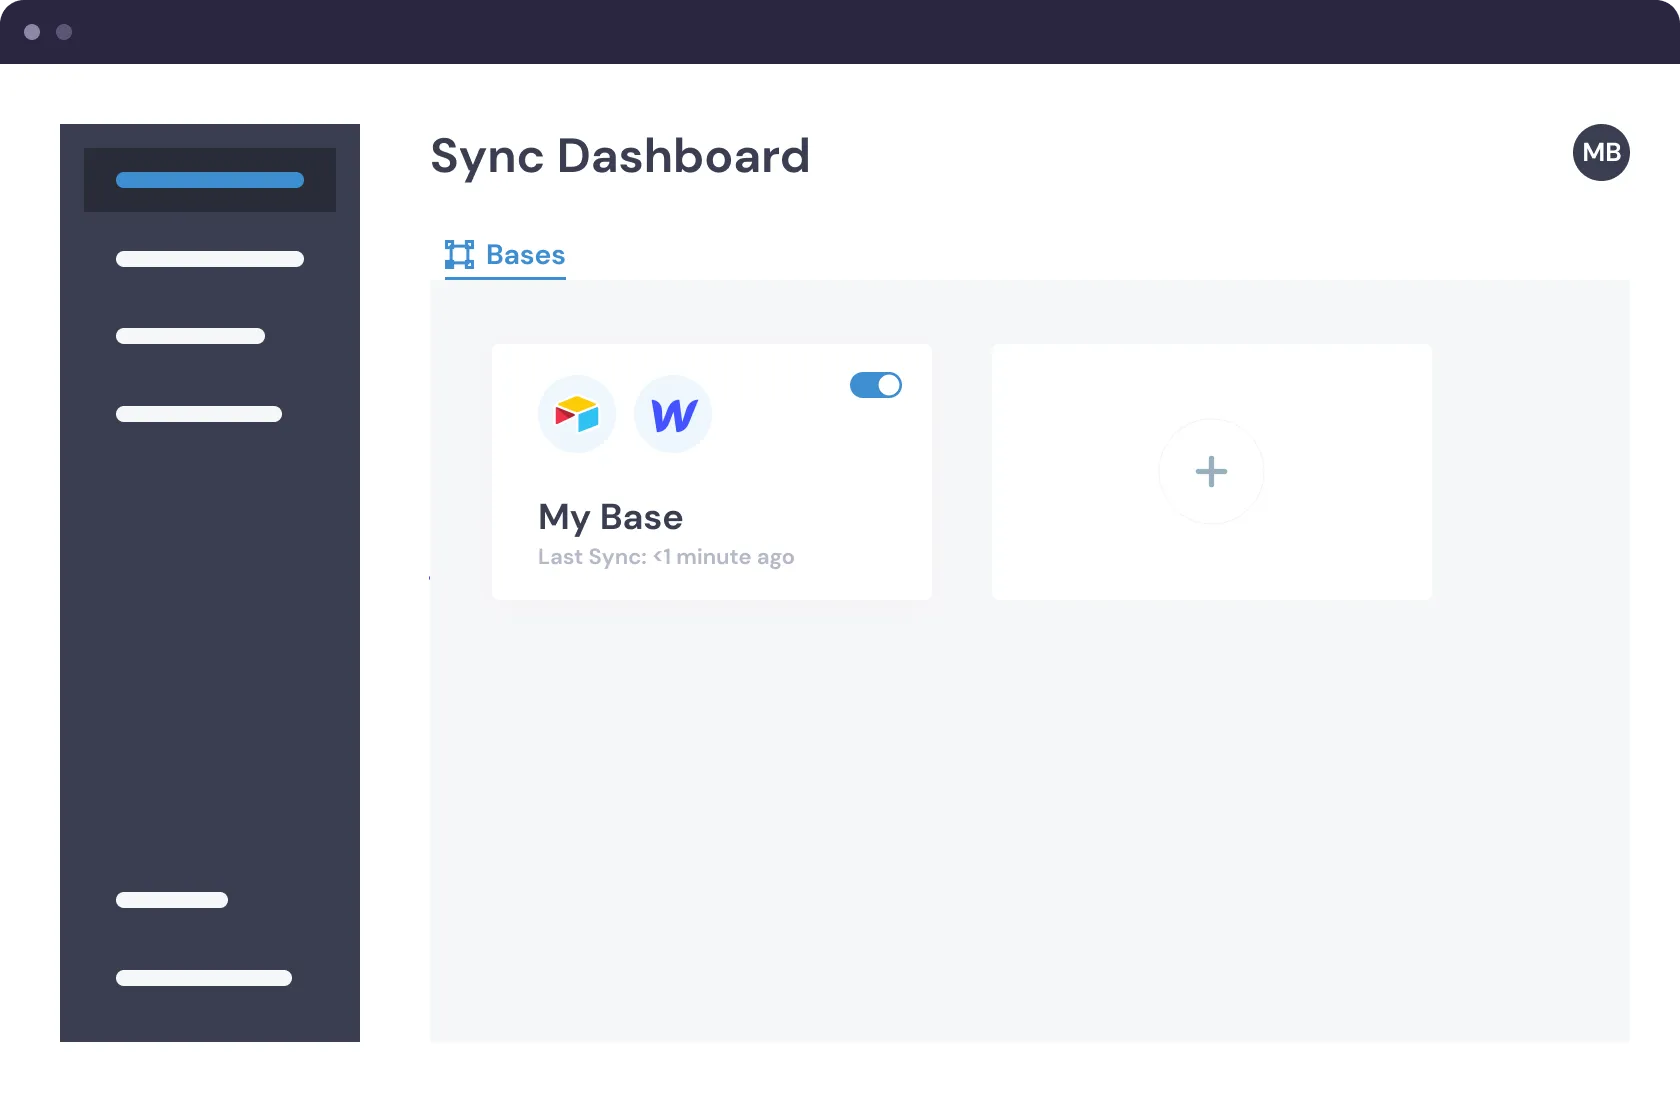Click the third sidebar navigation item
The width and height of the screenshot is (1680, 1100).
190,335
